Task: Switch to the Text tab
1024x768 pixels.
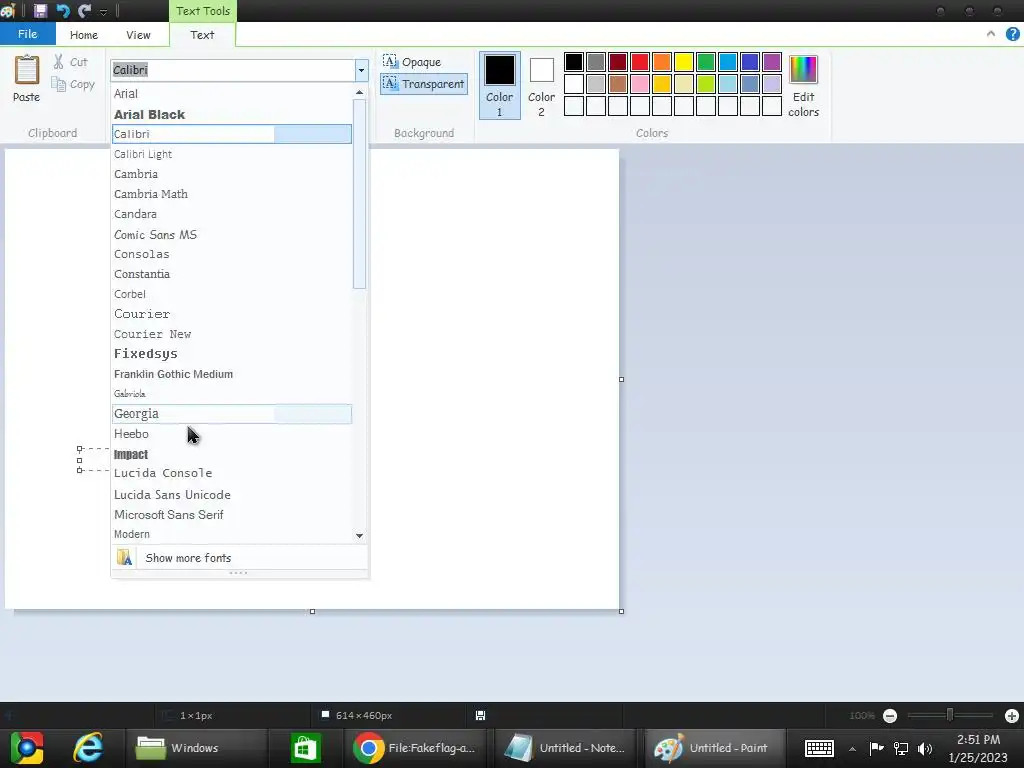Action: pyautogui.click(x=202, y=35)
